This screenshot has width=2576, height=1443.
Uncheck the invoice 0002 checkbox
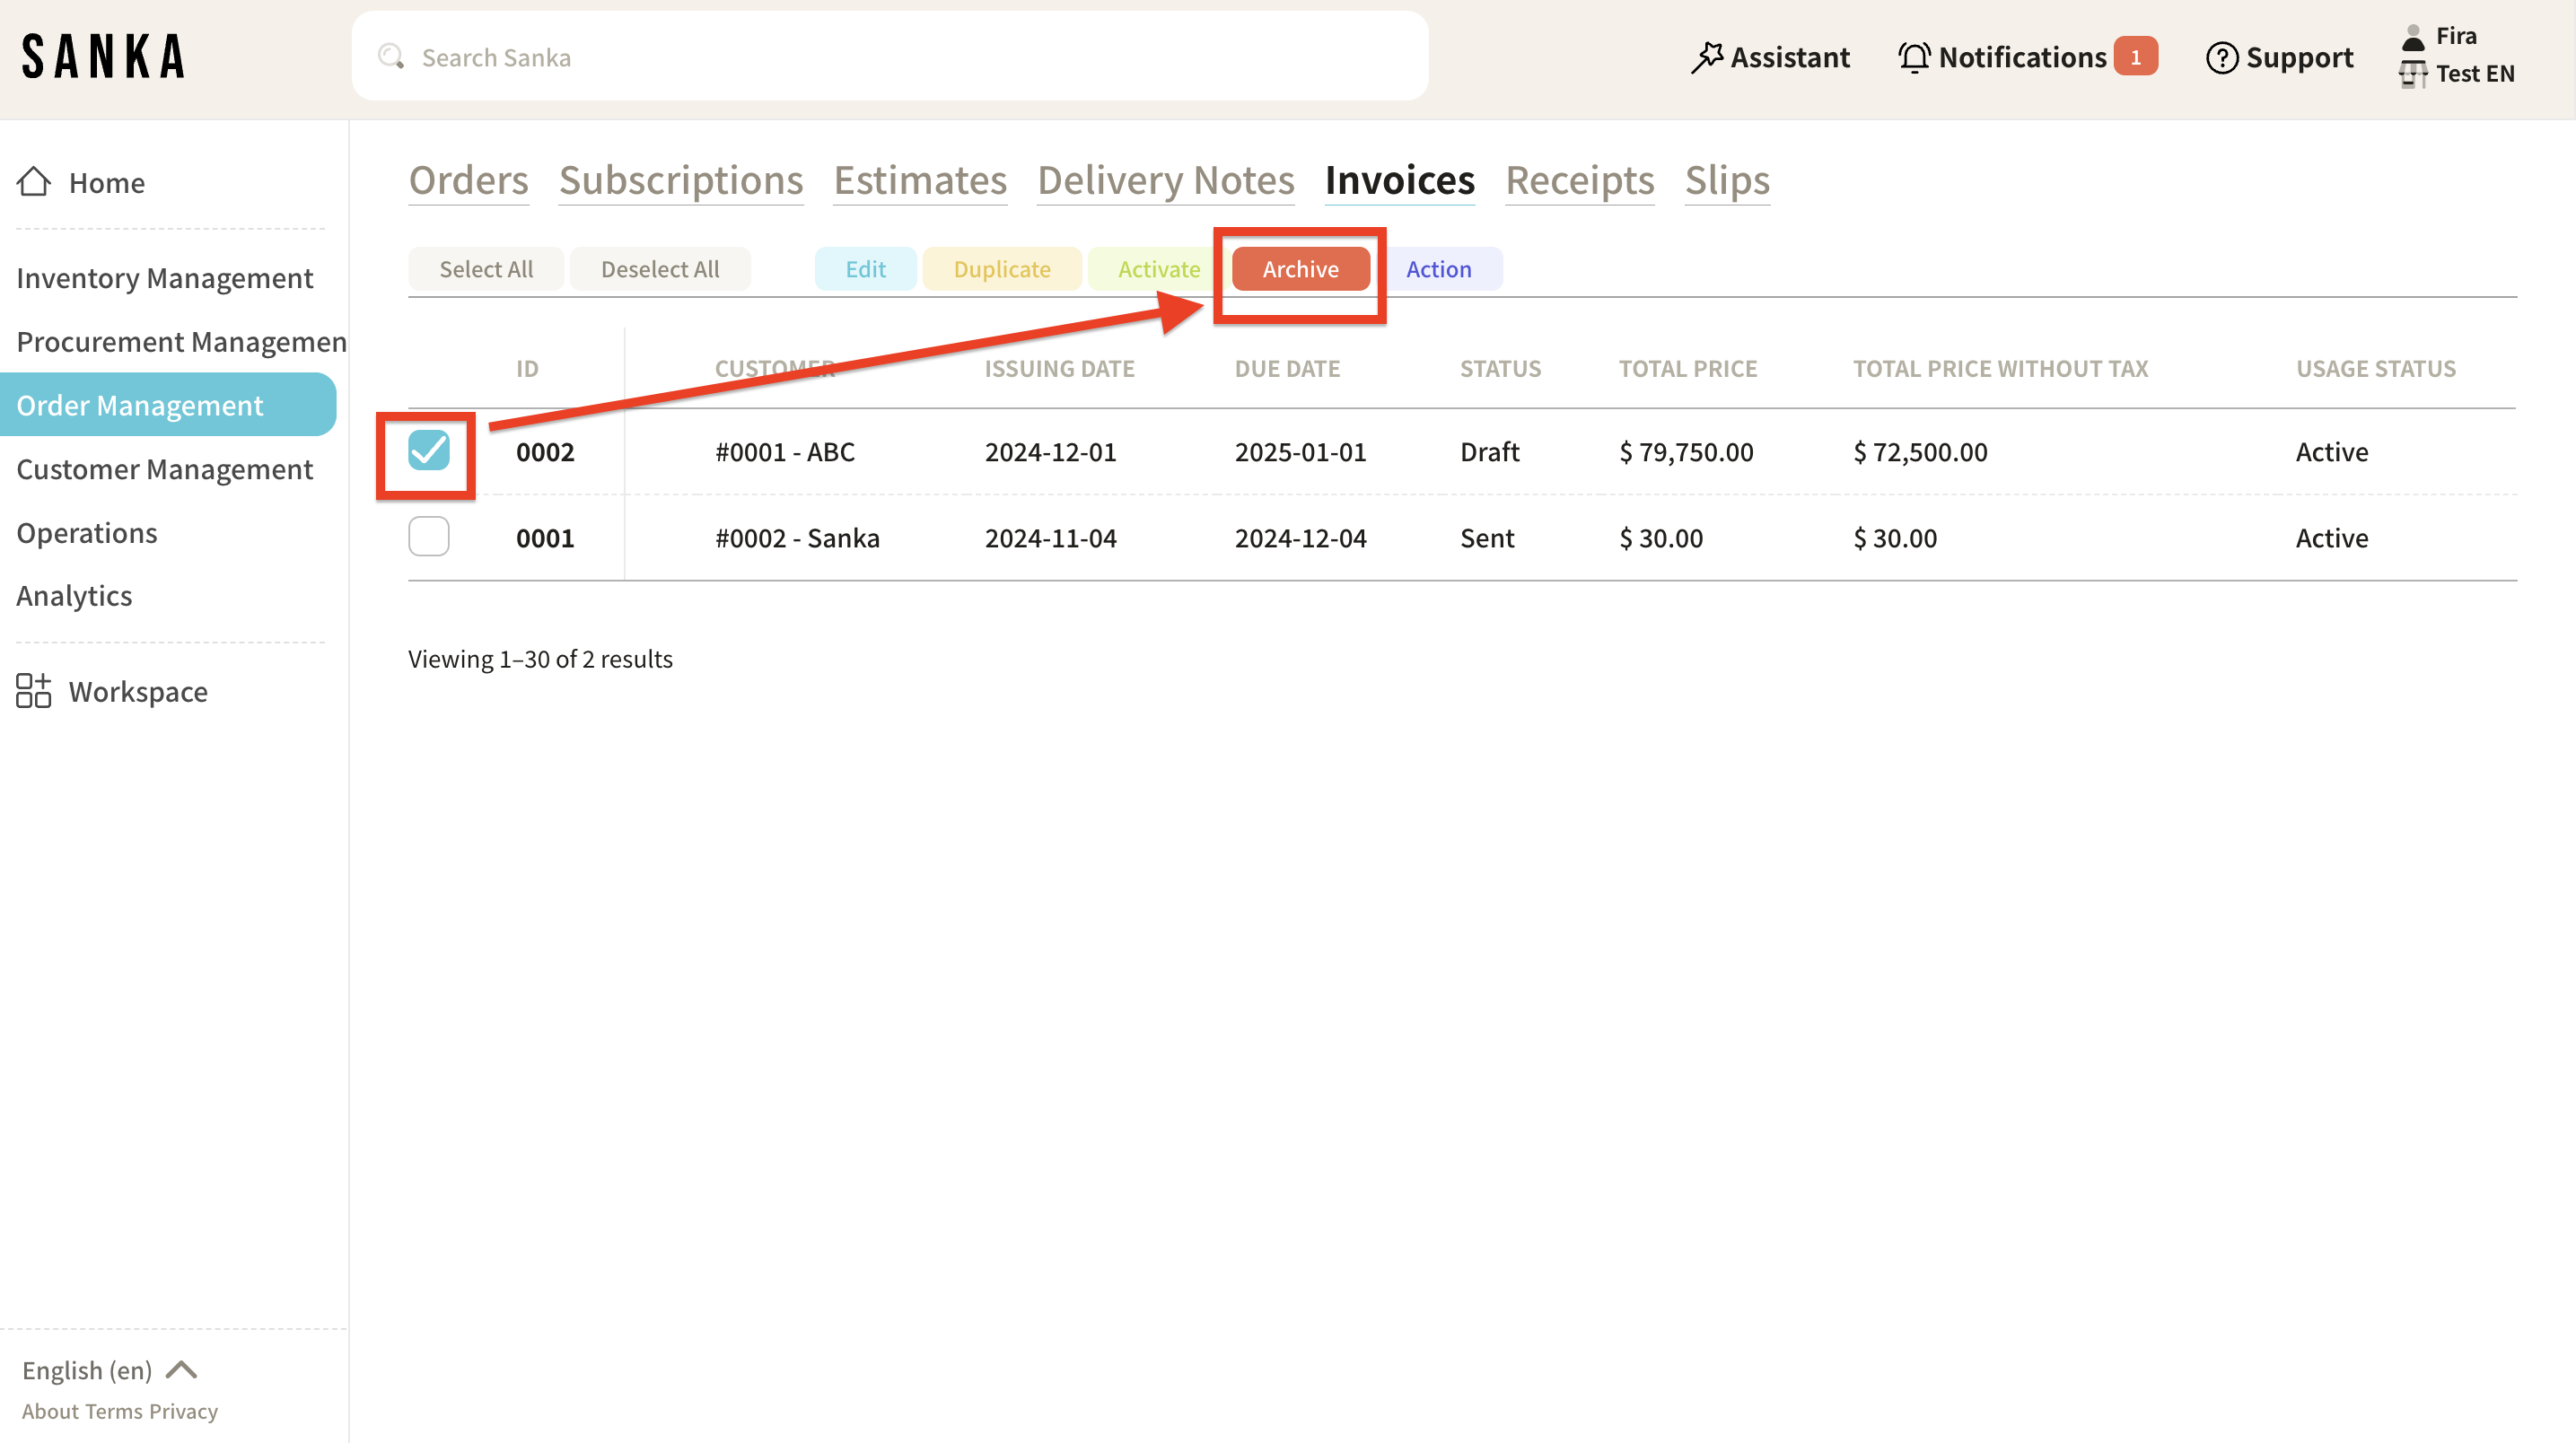pos(428,451)
